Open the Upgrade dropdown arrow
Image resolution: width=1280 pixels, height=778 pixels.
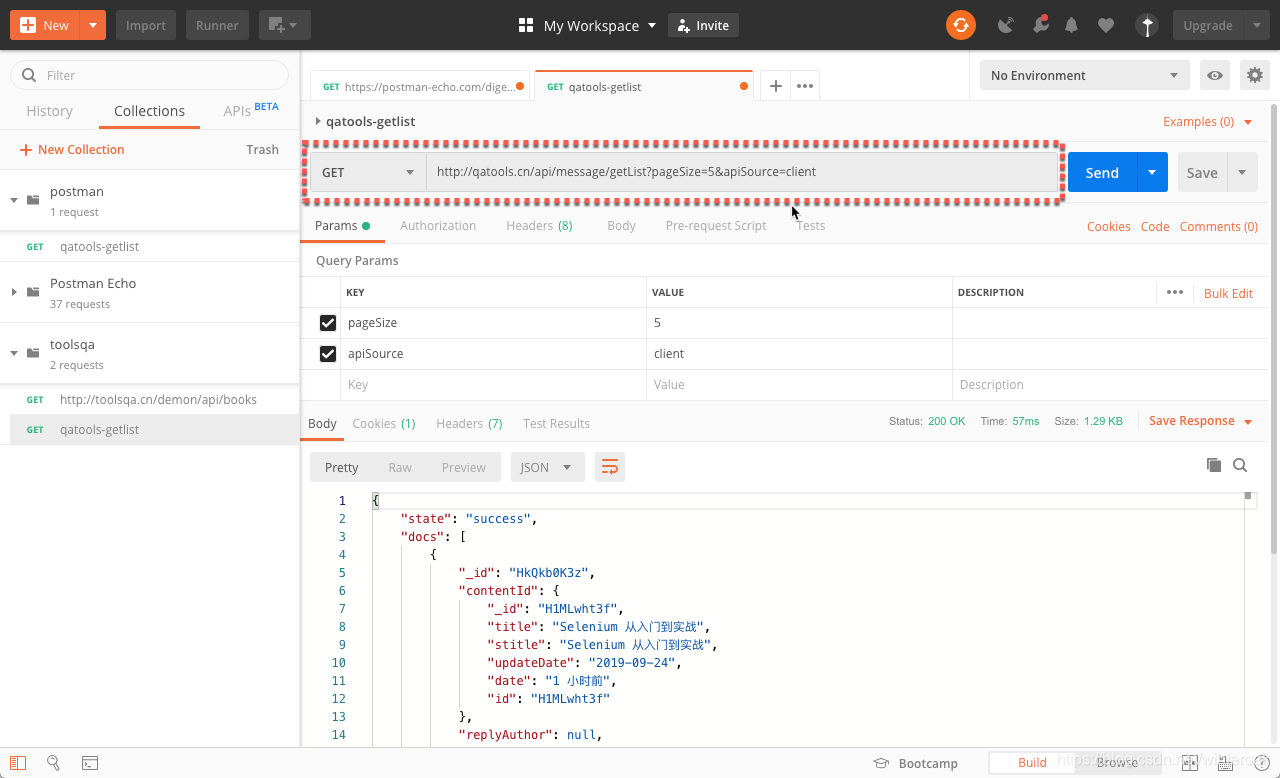click(1256, 25)
